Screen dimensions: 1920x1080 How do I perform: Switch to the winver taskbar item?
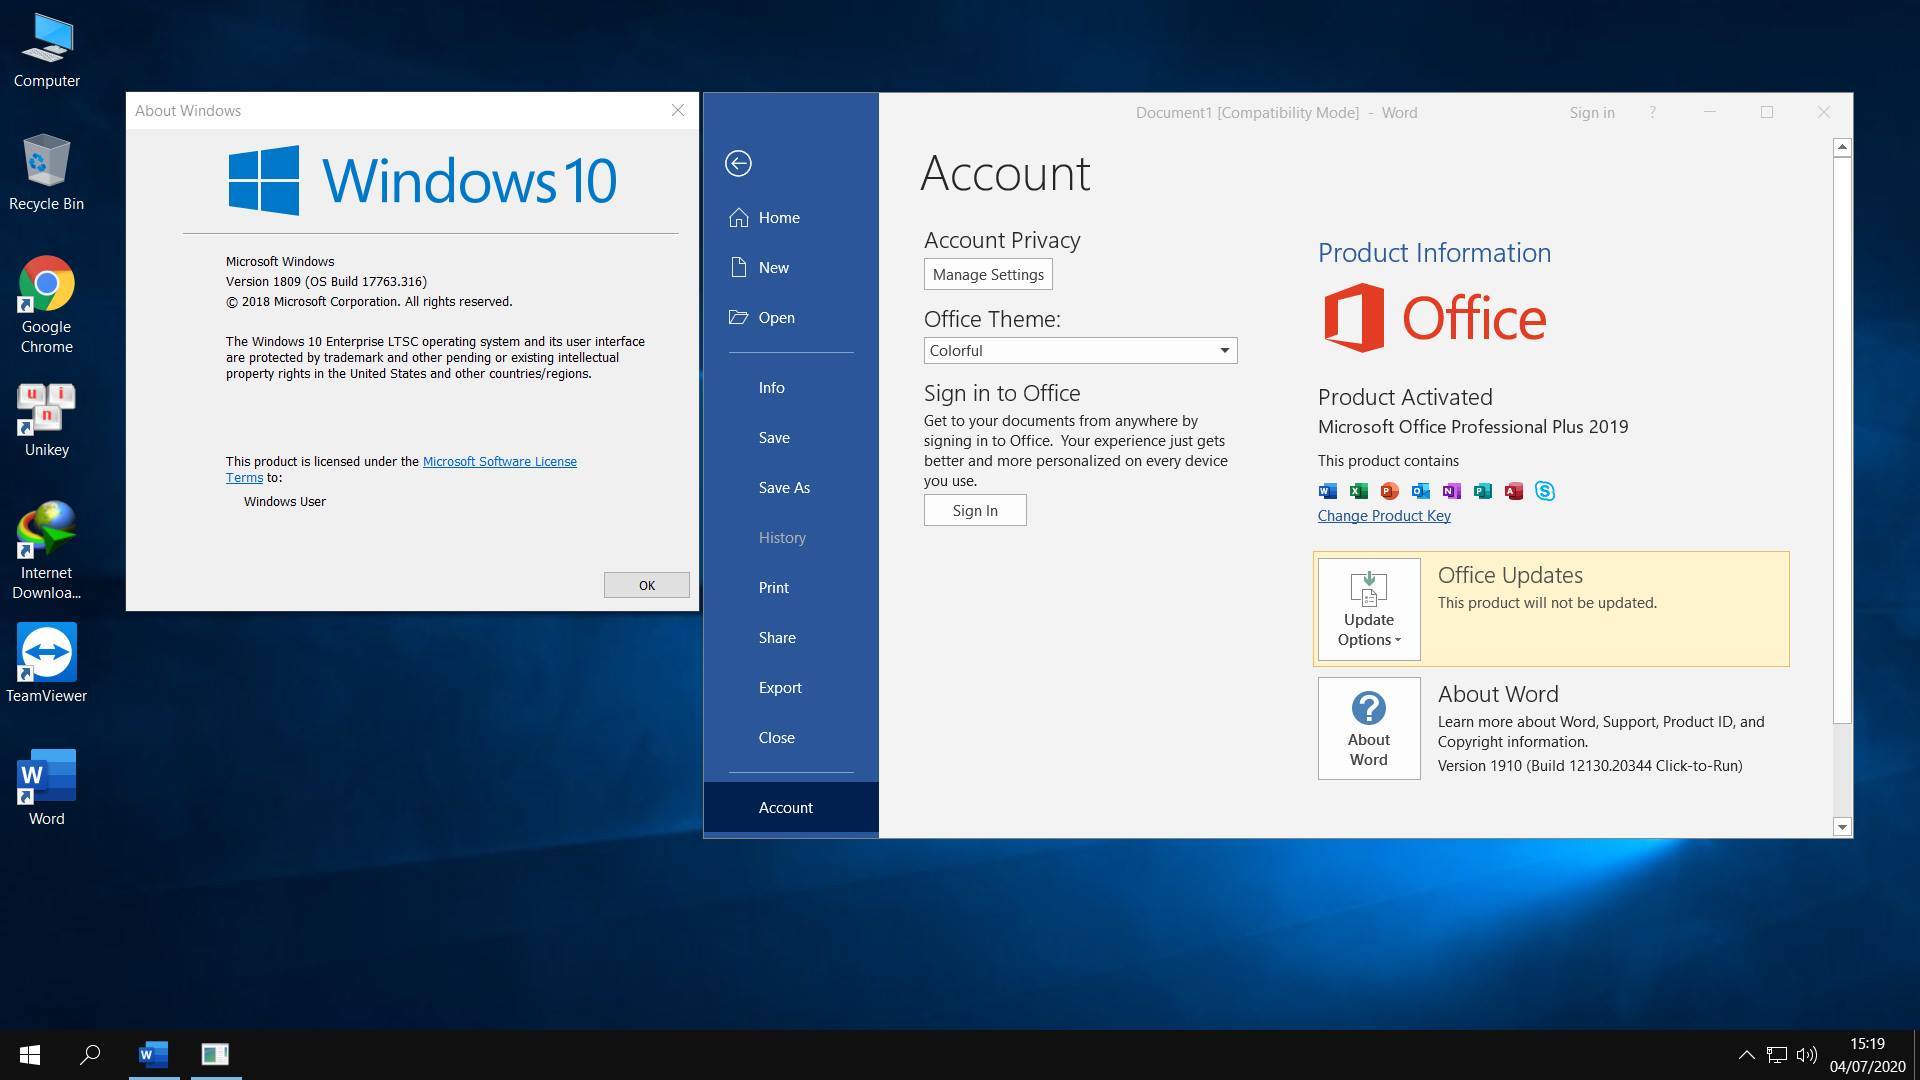tap(215, 1054)
